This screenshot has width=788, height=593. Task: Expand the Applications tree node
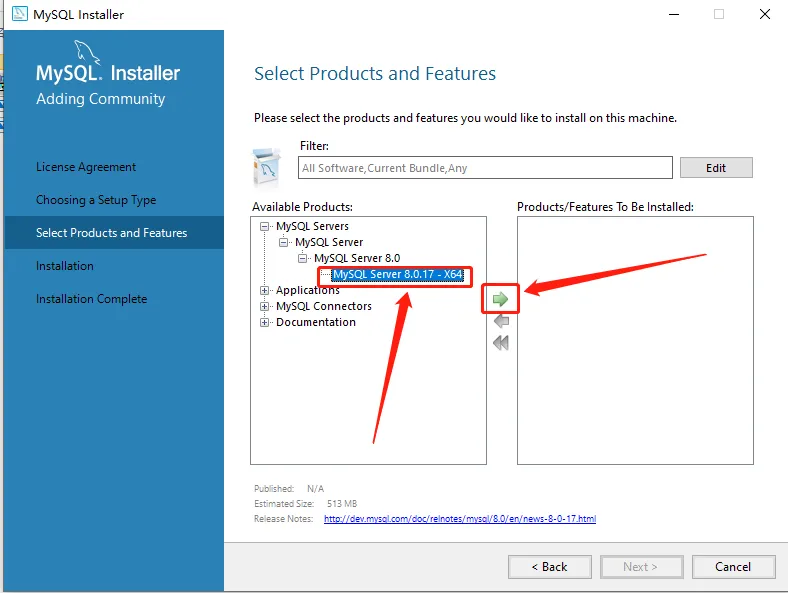(x=265, y=290)
